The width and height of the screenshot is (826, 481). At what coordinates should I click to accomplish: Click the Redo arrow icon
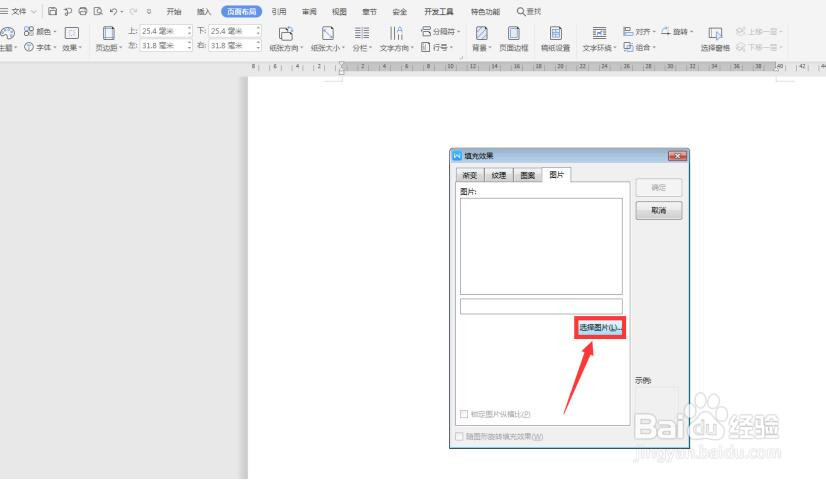pyautogui.click(x=133, y=11)
